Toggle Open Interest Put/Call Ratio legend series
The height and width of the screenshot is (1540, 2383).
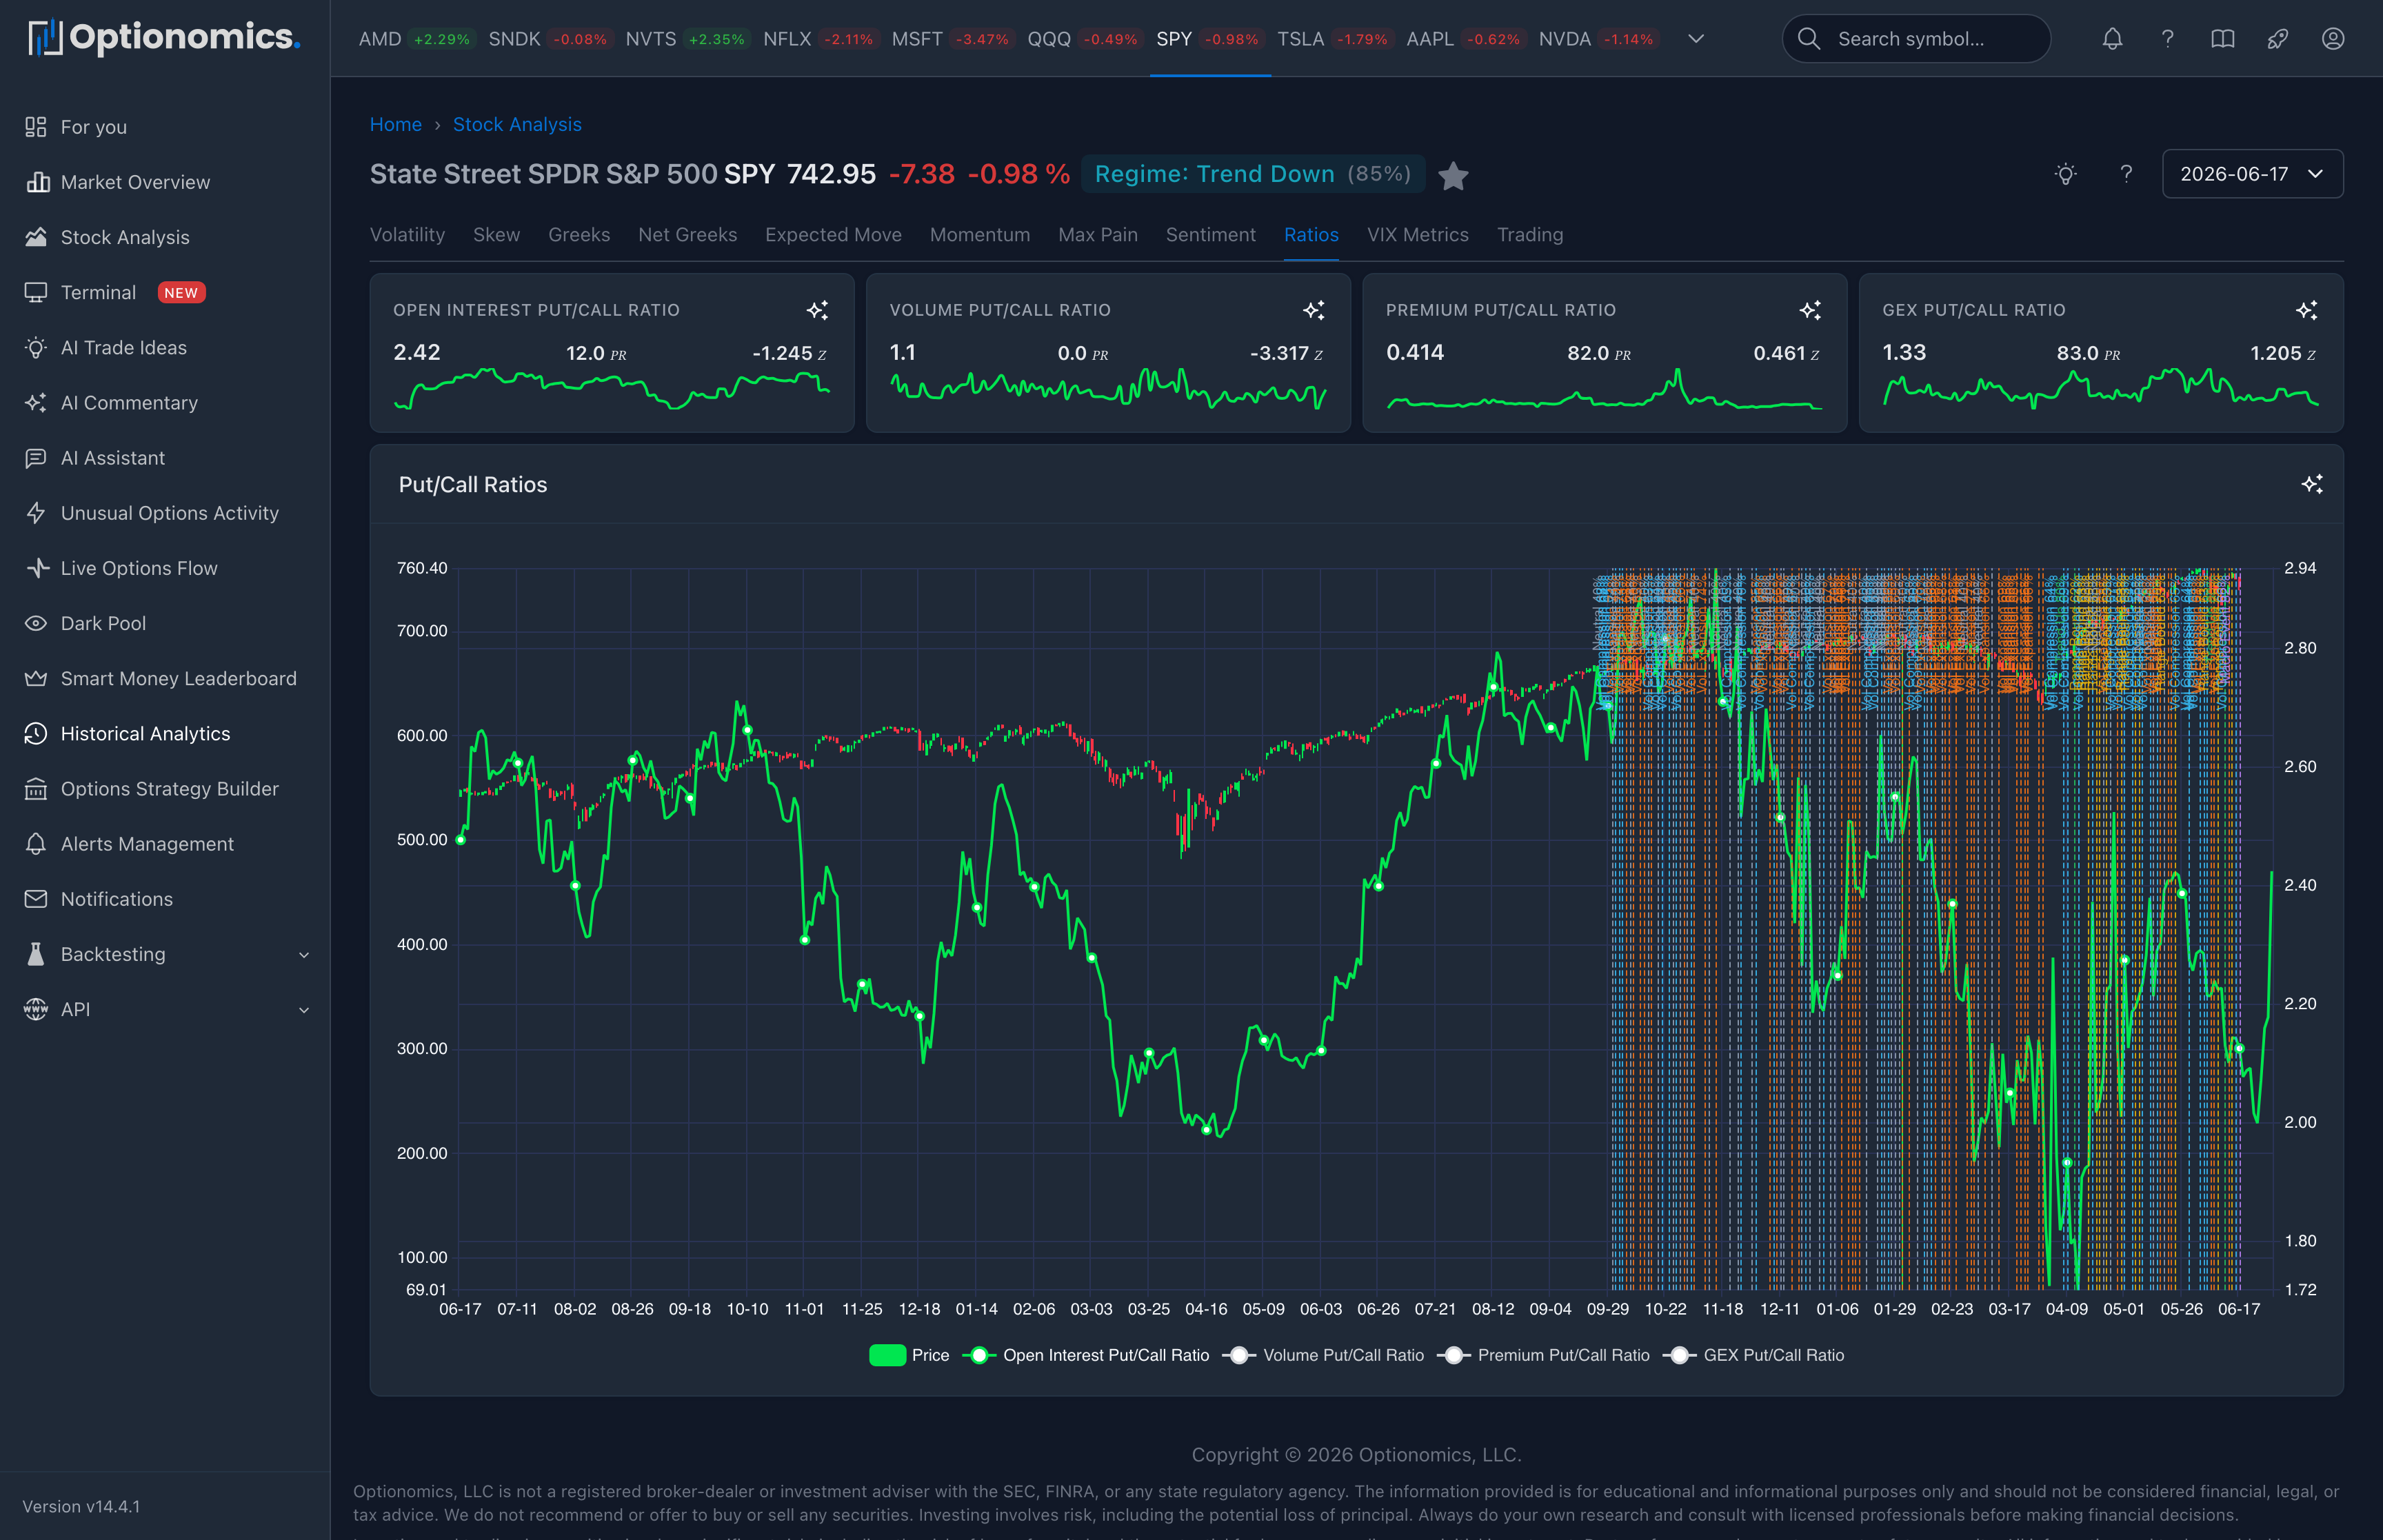[x=1086, y=1355]
